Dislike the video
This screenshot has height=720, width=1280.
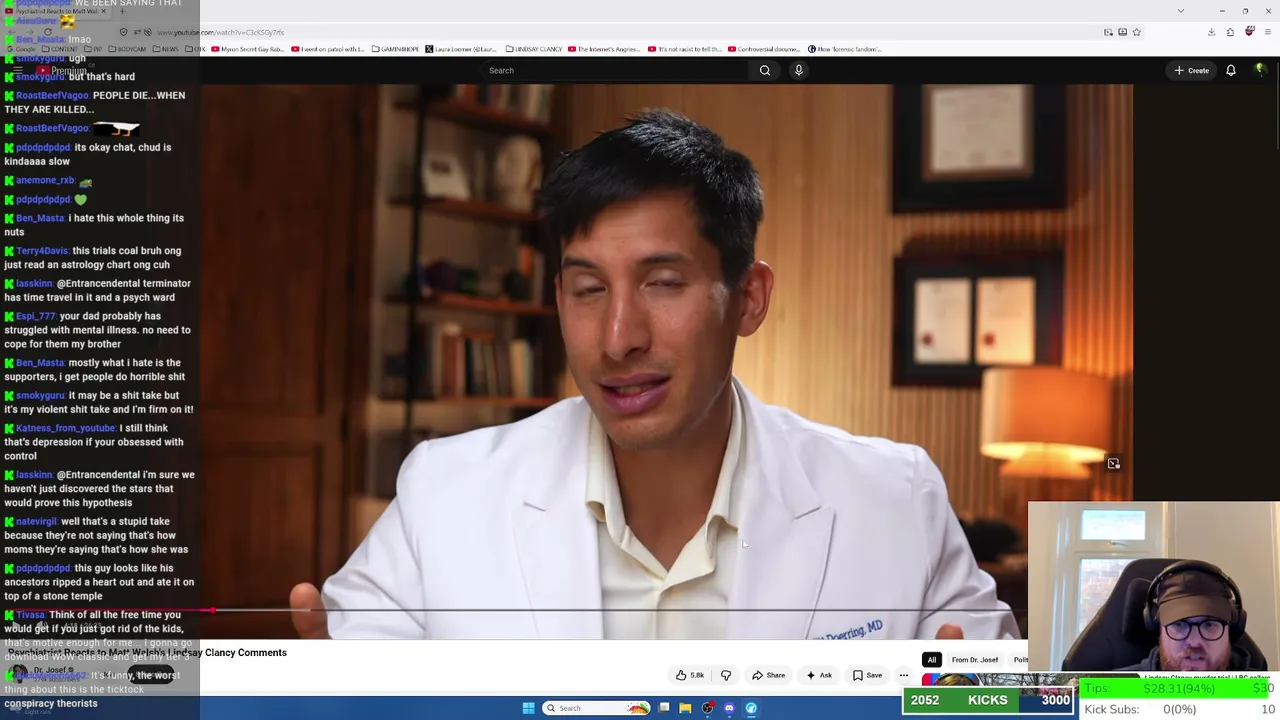coord(726,675)
